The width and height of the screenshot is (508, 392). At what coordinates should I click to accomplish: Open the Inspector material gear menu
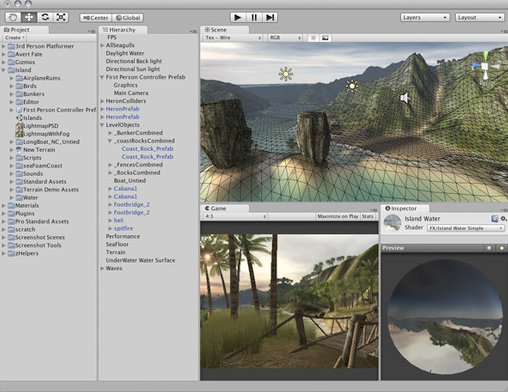click(503, 219)
